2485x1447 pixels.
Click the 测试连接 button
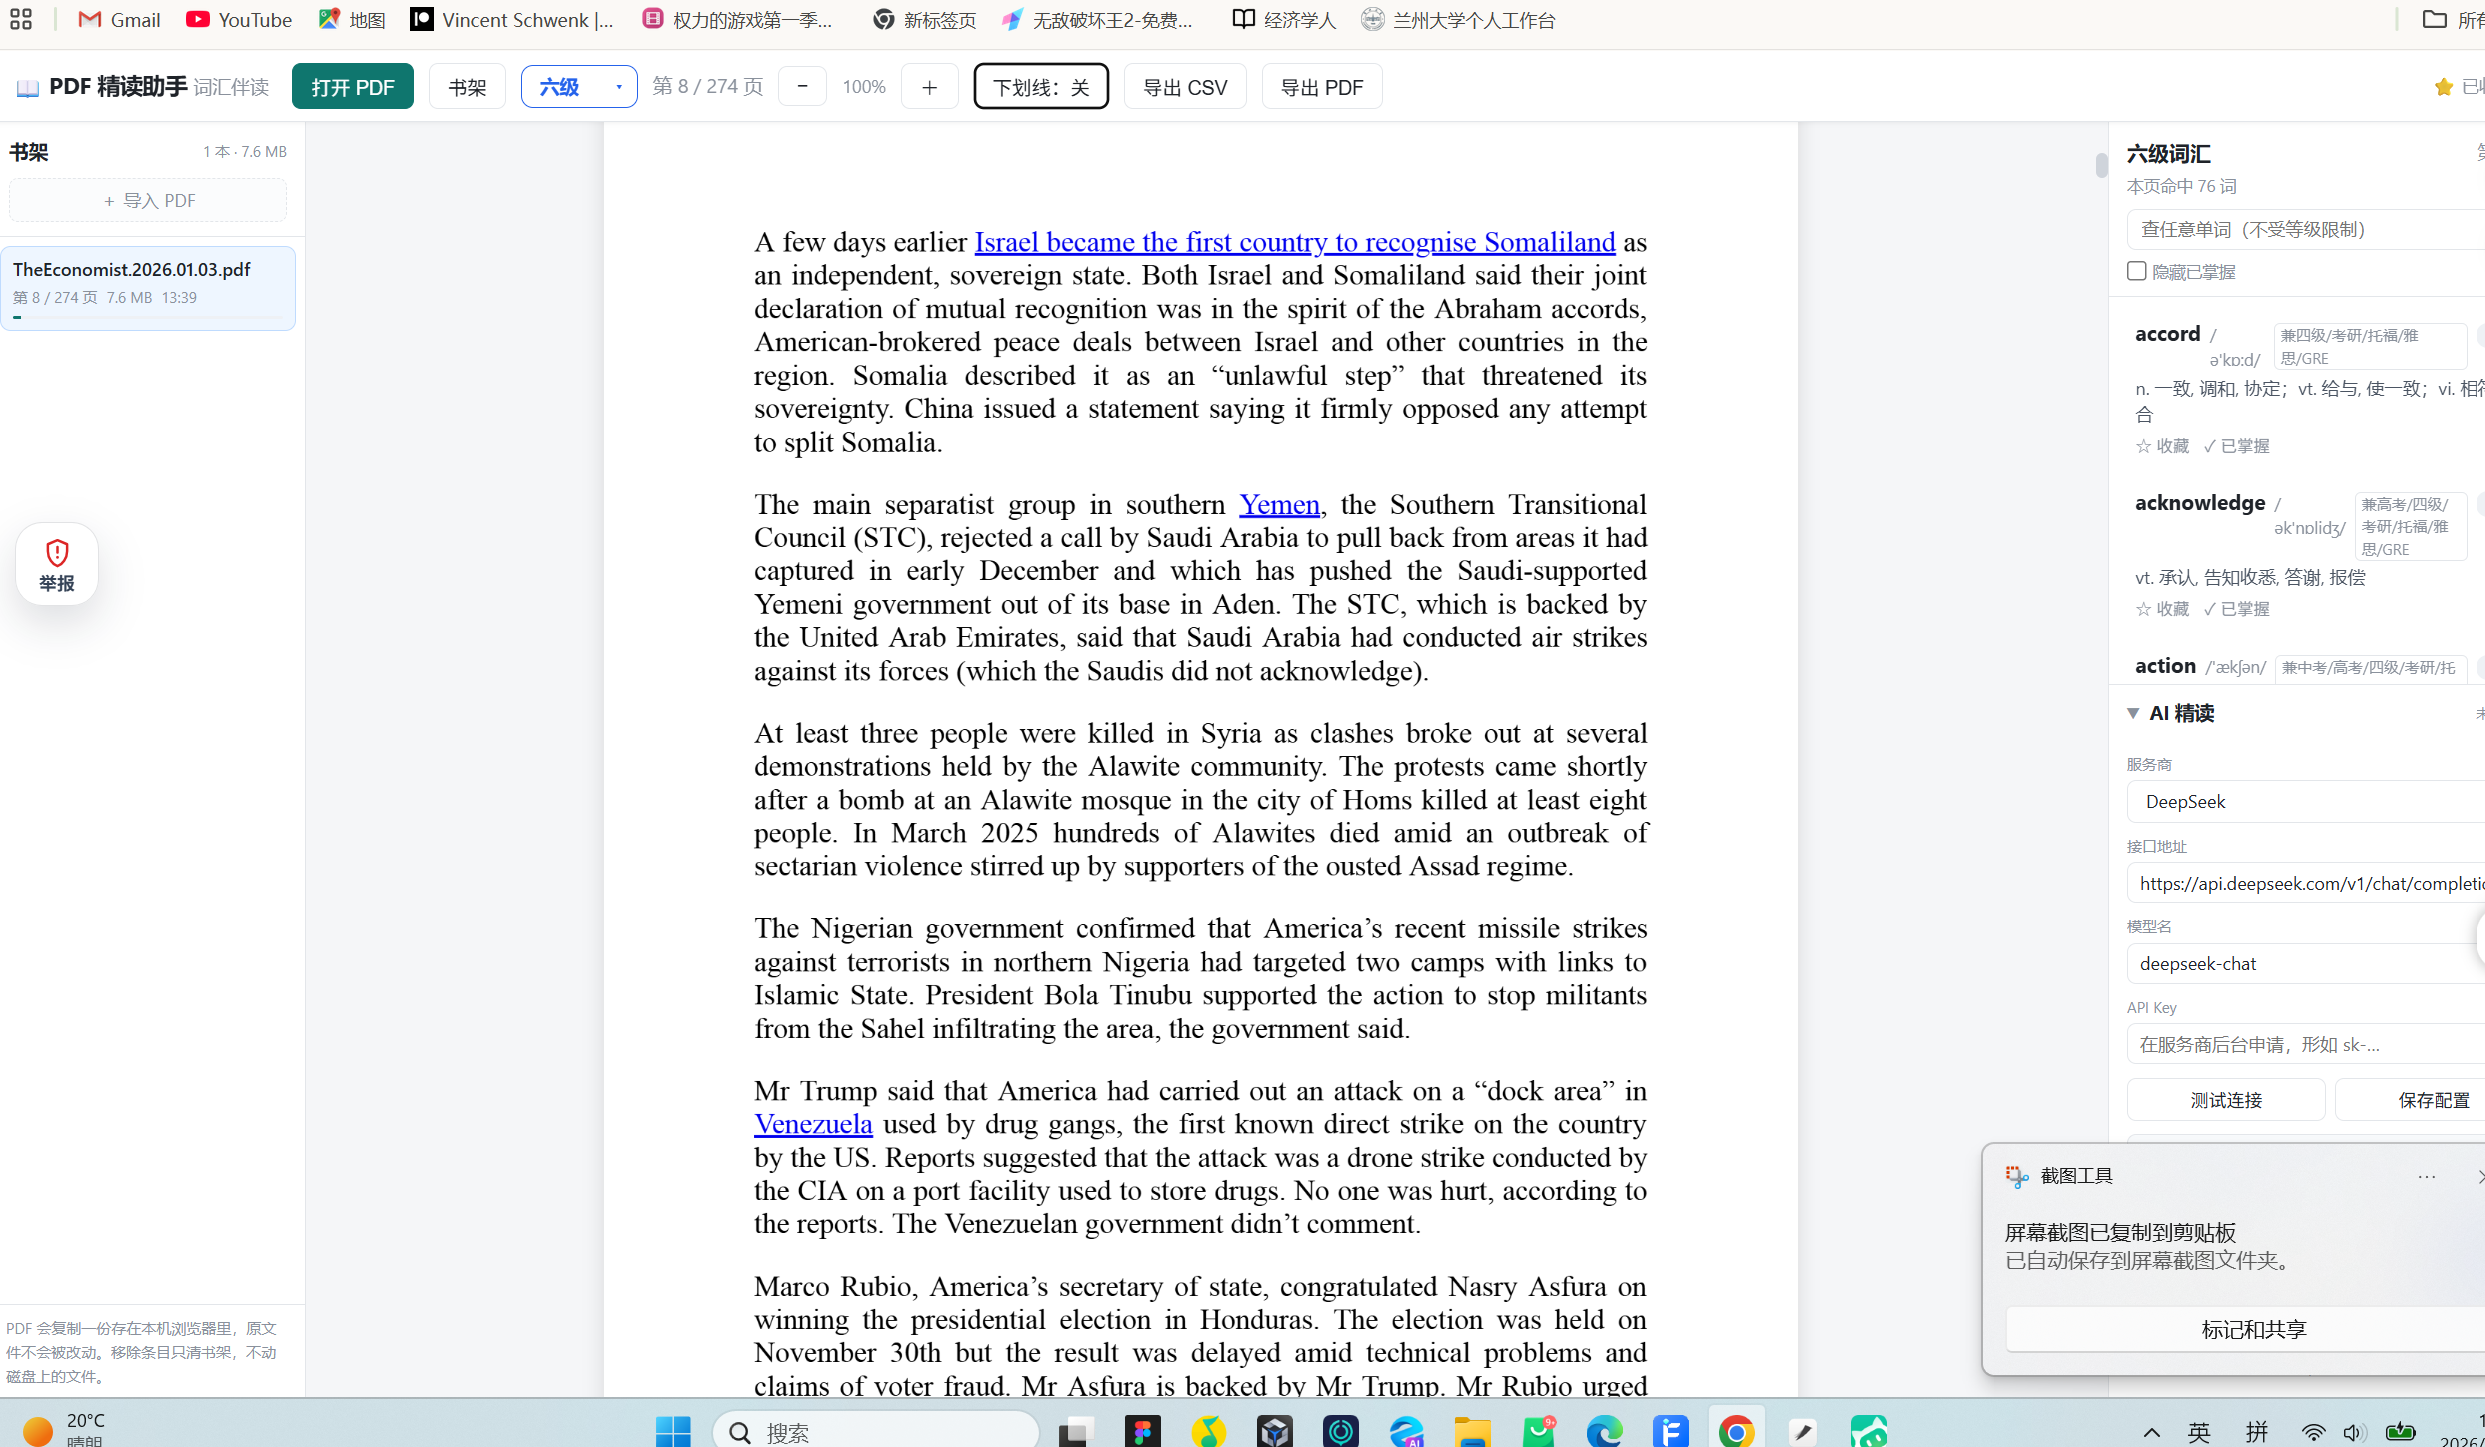click(2226, 1100)
